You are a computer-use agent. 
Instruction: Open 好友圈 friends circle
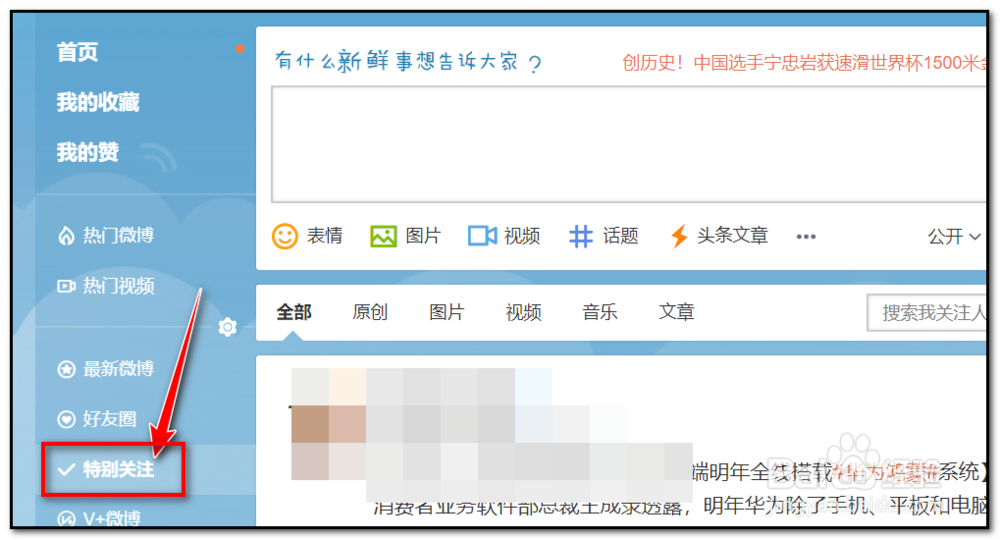pos(109,419)
